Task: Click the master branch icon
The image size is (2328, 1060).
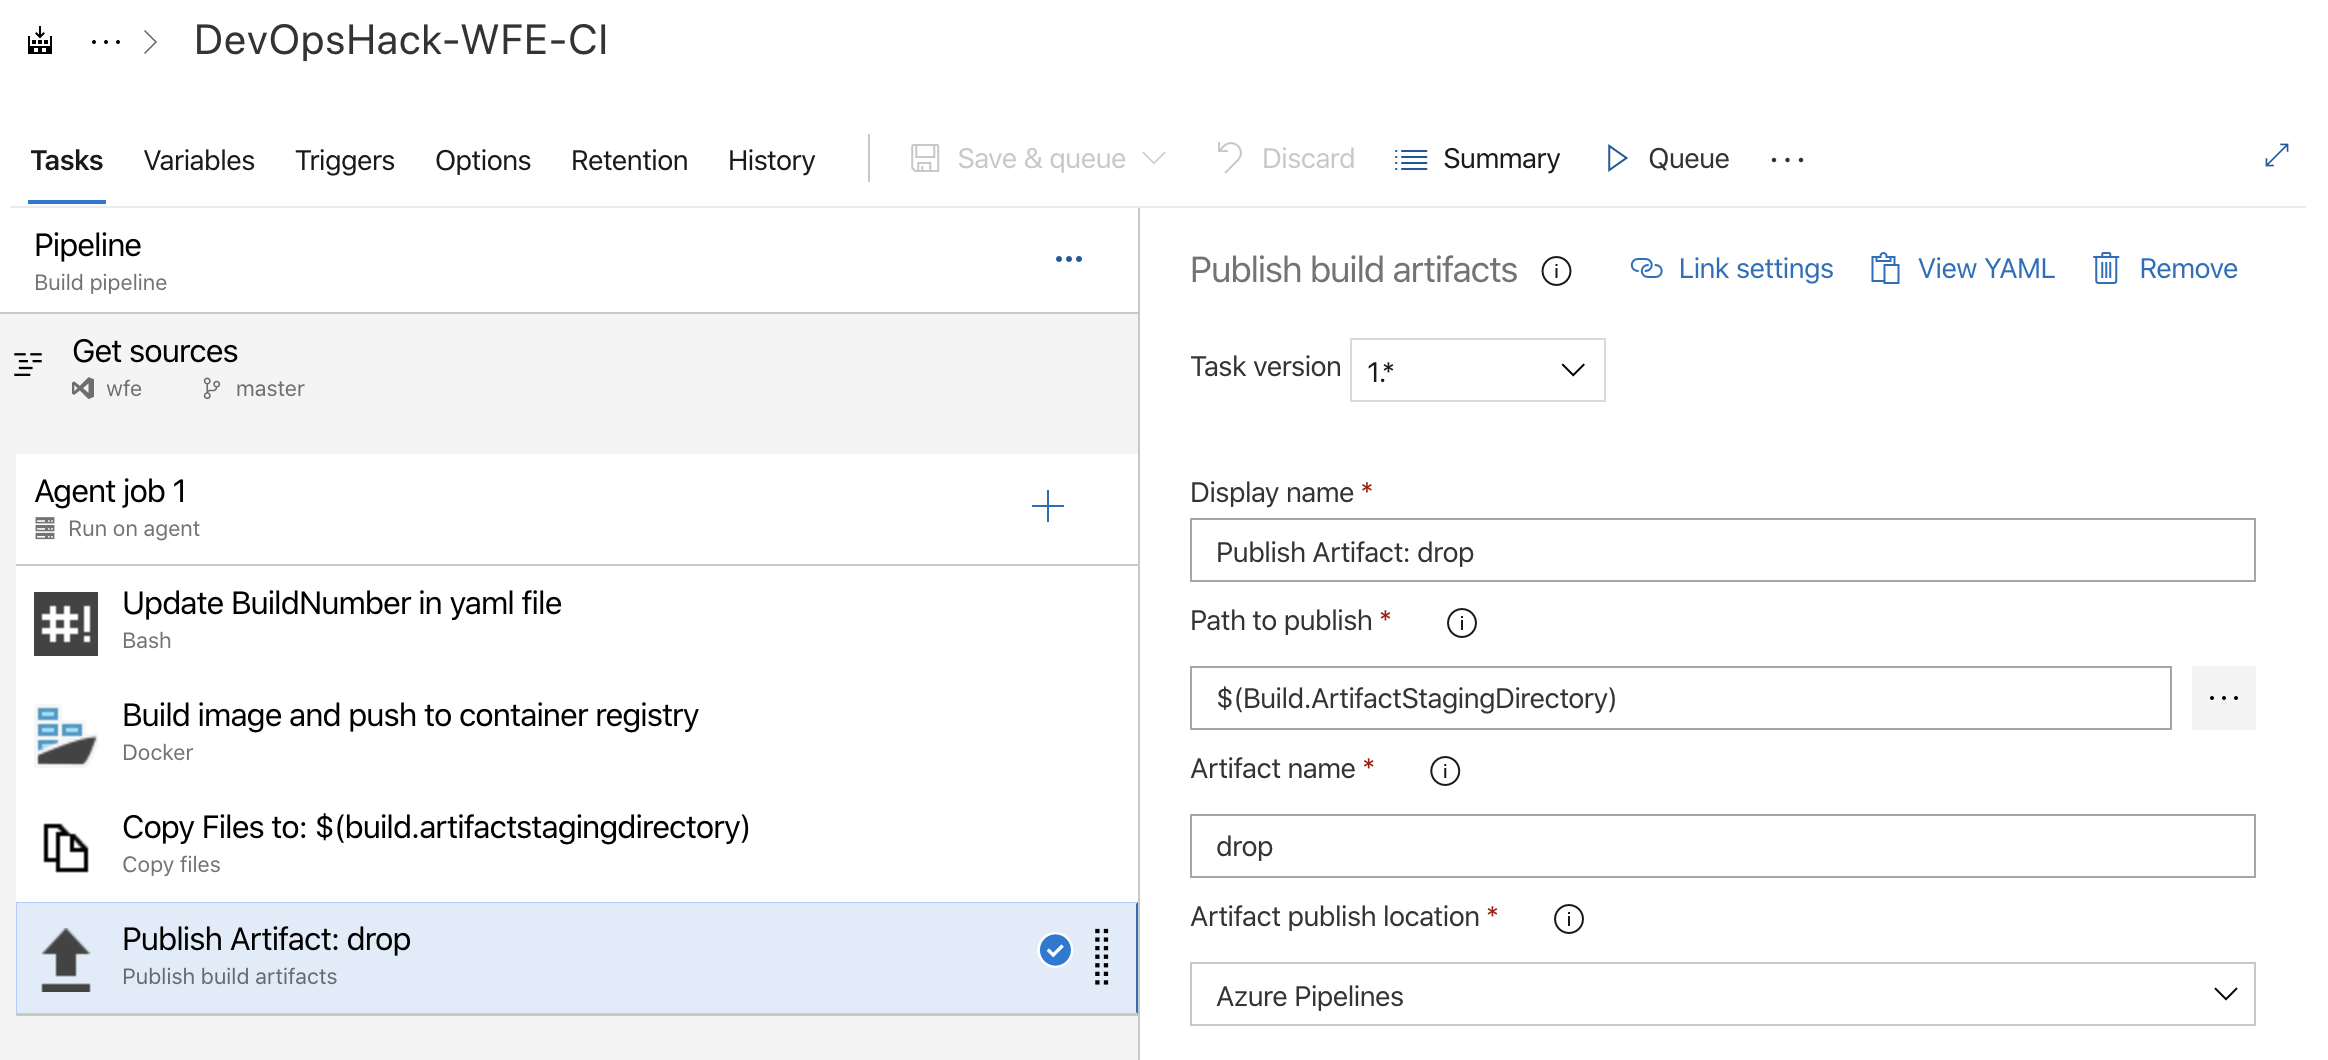Action: point(211,388)
